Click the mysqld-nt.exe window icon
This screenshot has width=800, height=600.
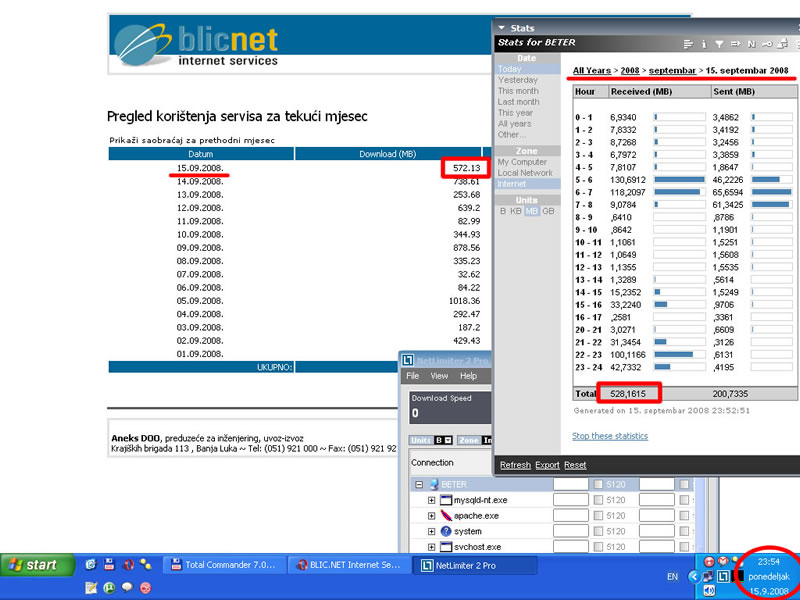pyautogui.click(x=446, y=500)
